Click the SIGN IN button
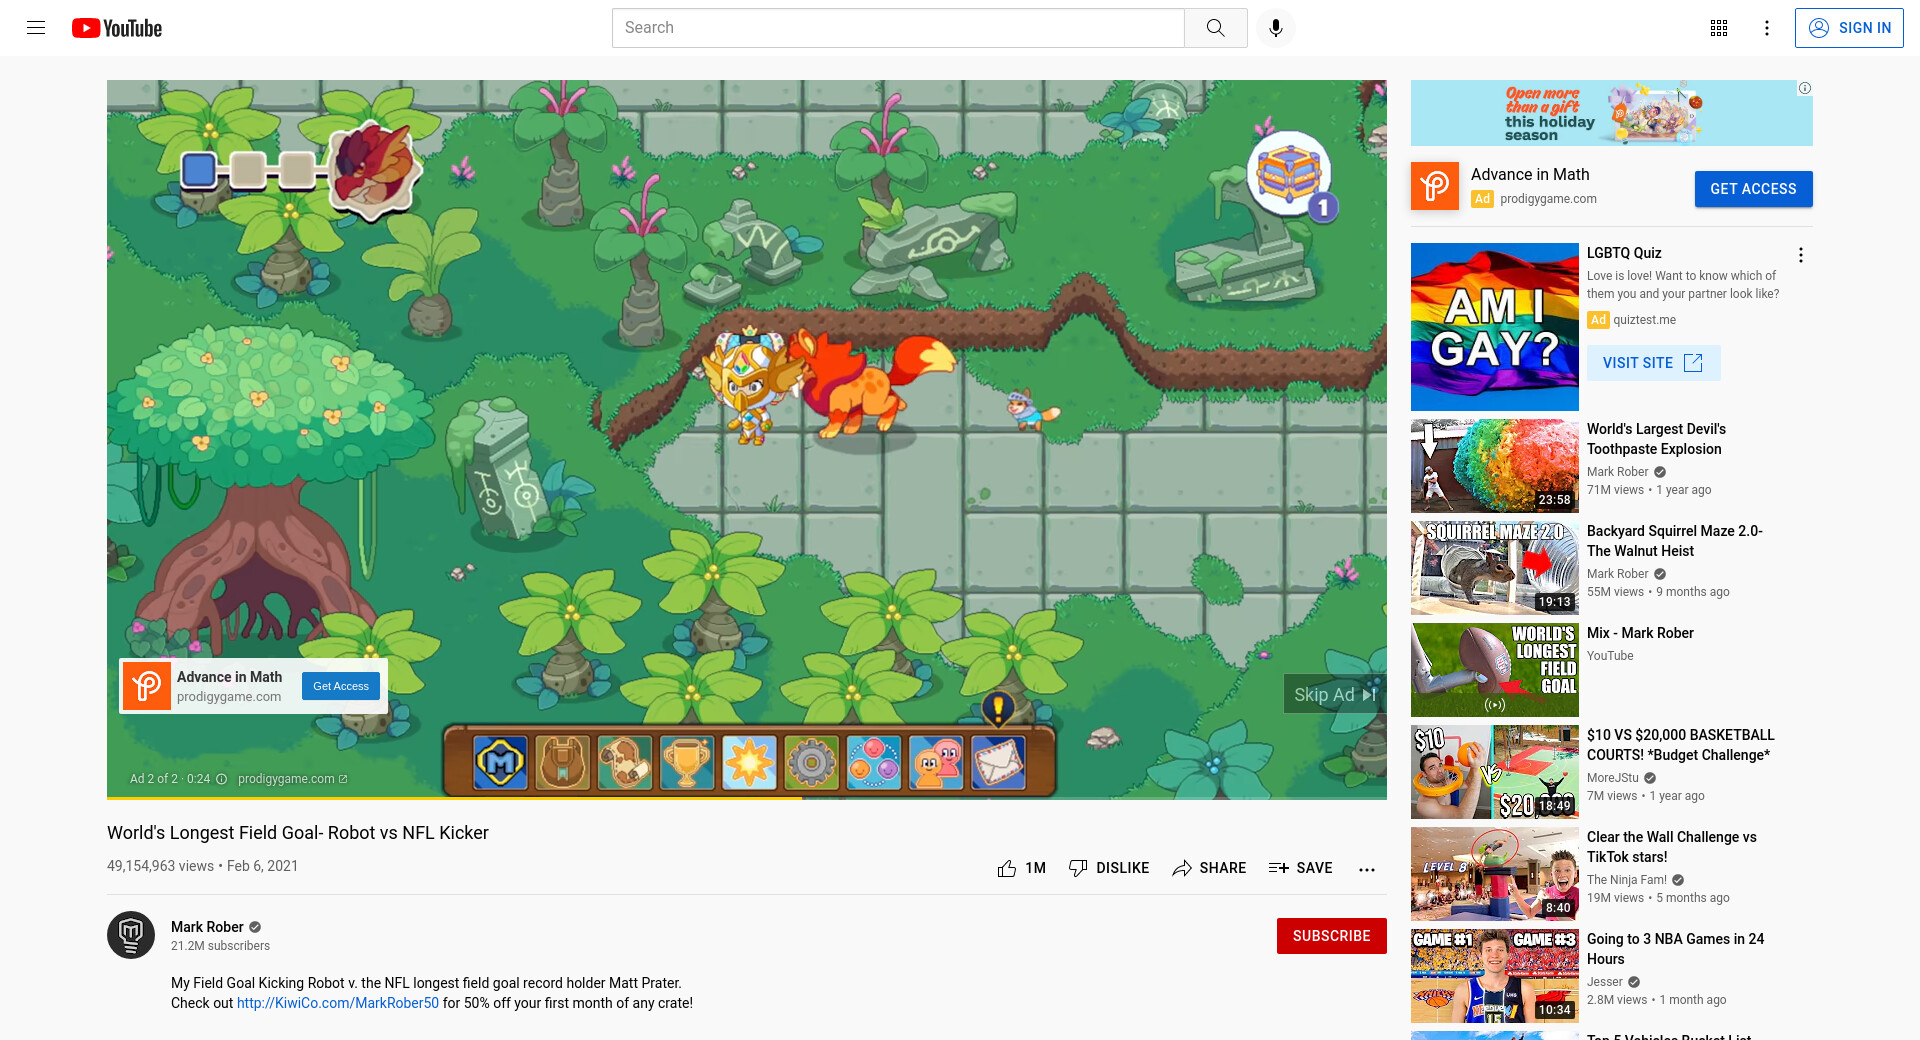The height and width of the screenshot is (1040, 1920). (1849, 28)
